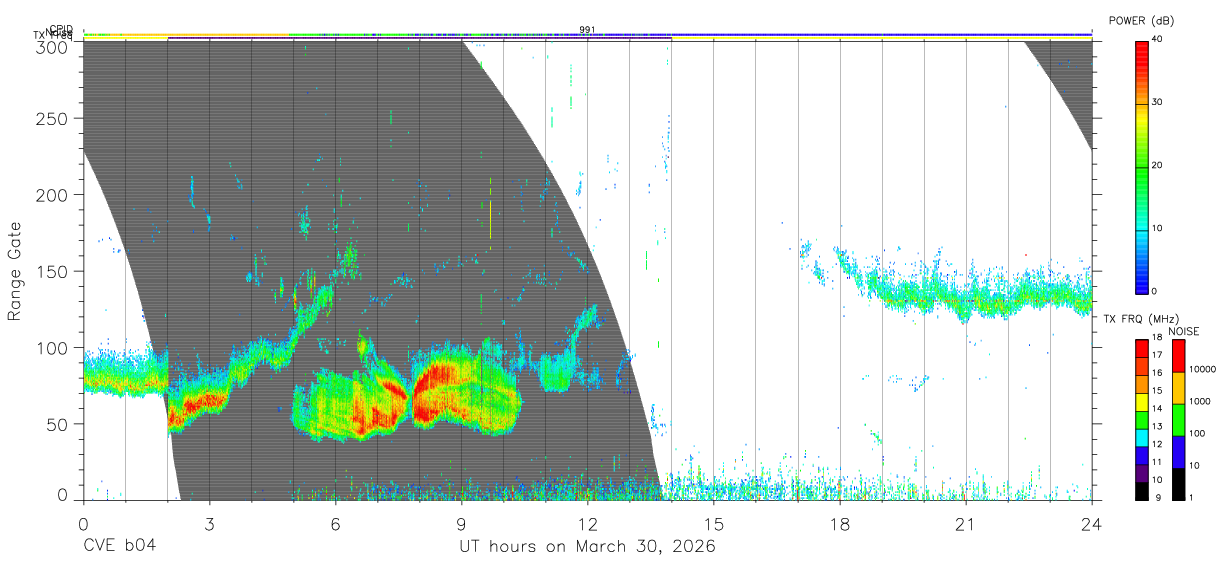
Task: Click the 10000 label on the NOISE legend
Action: coord(1204,369)
